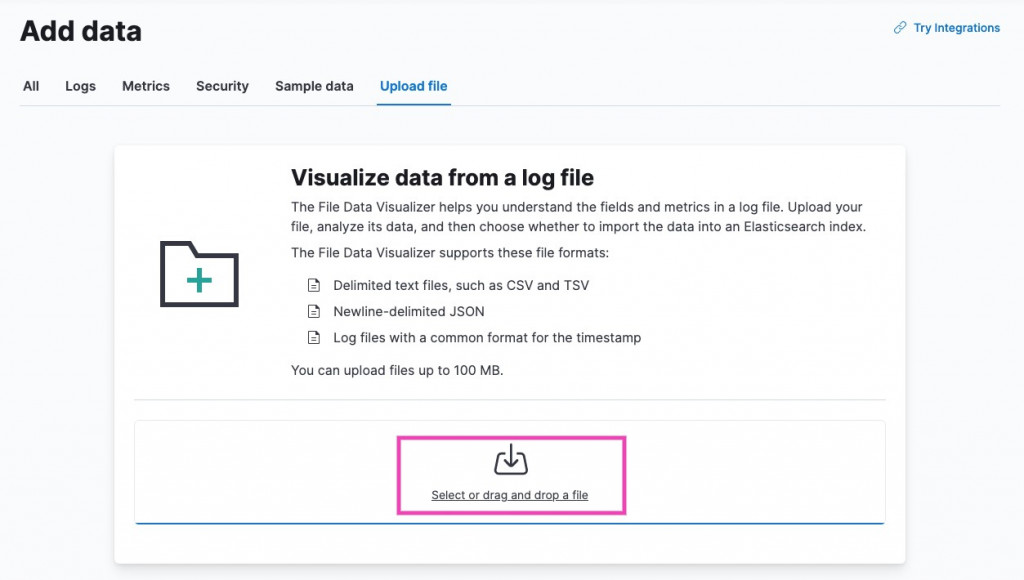
Task: Click the 100 MB upload limit text
Action: [x=397, y=370]
